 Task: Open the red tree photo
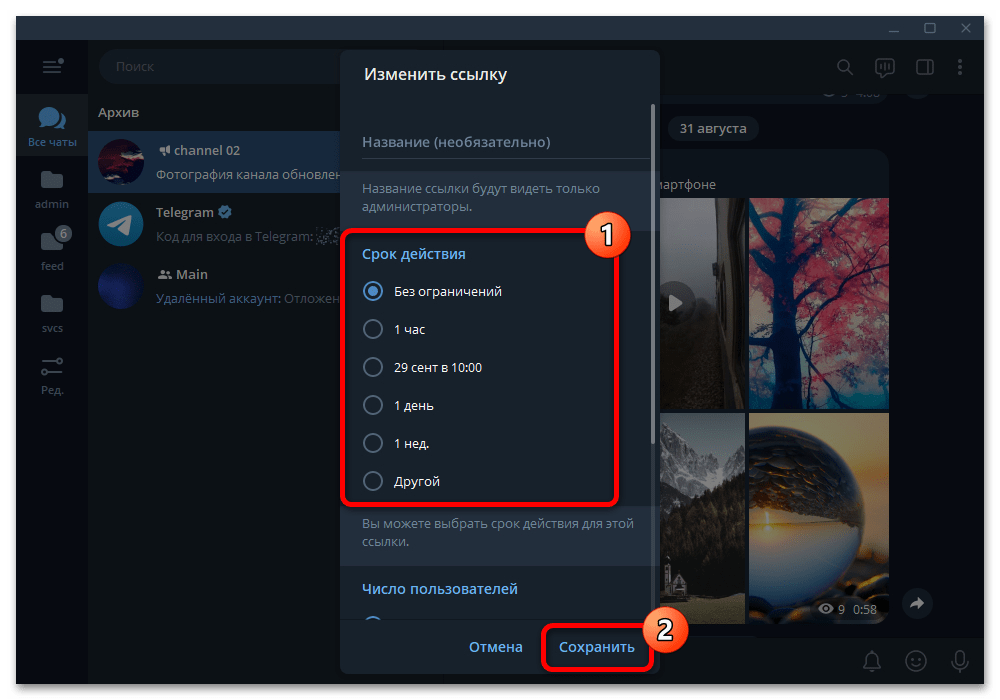click(818, 303)
